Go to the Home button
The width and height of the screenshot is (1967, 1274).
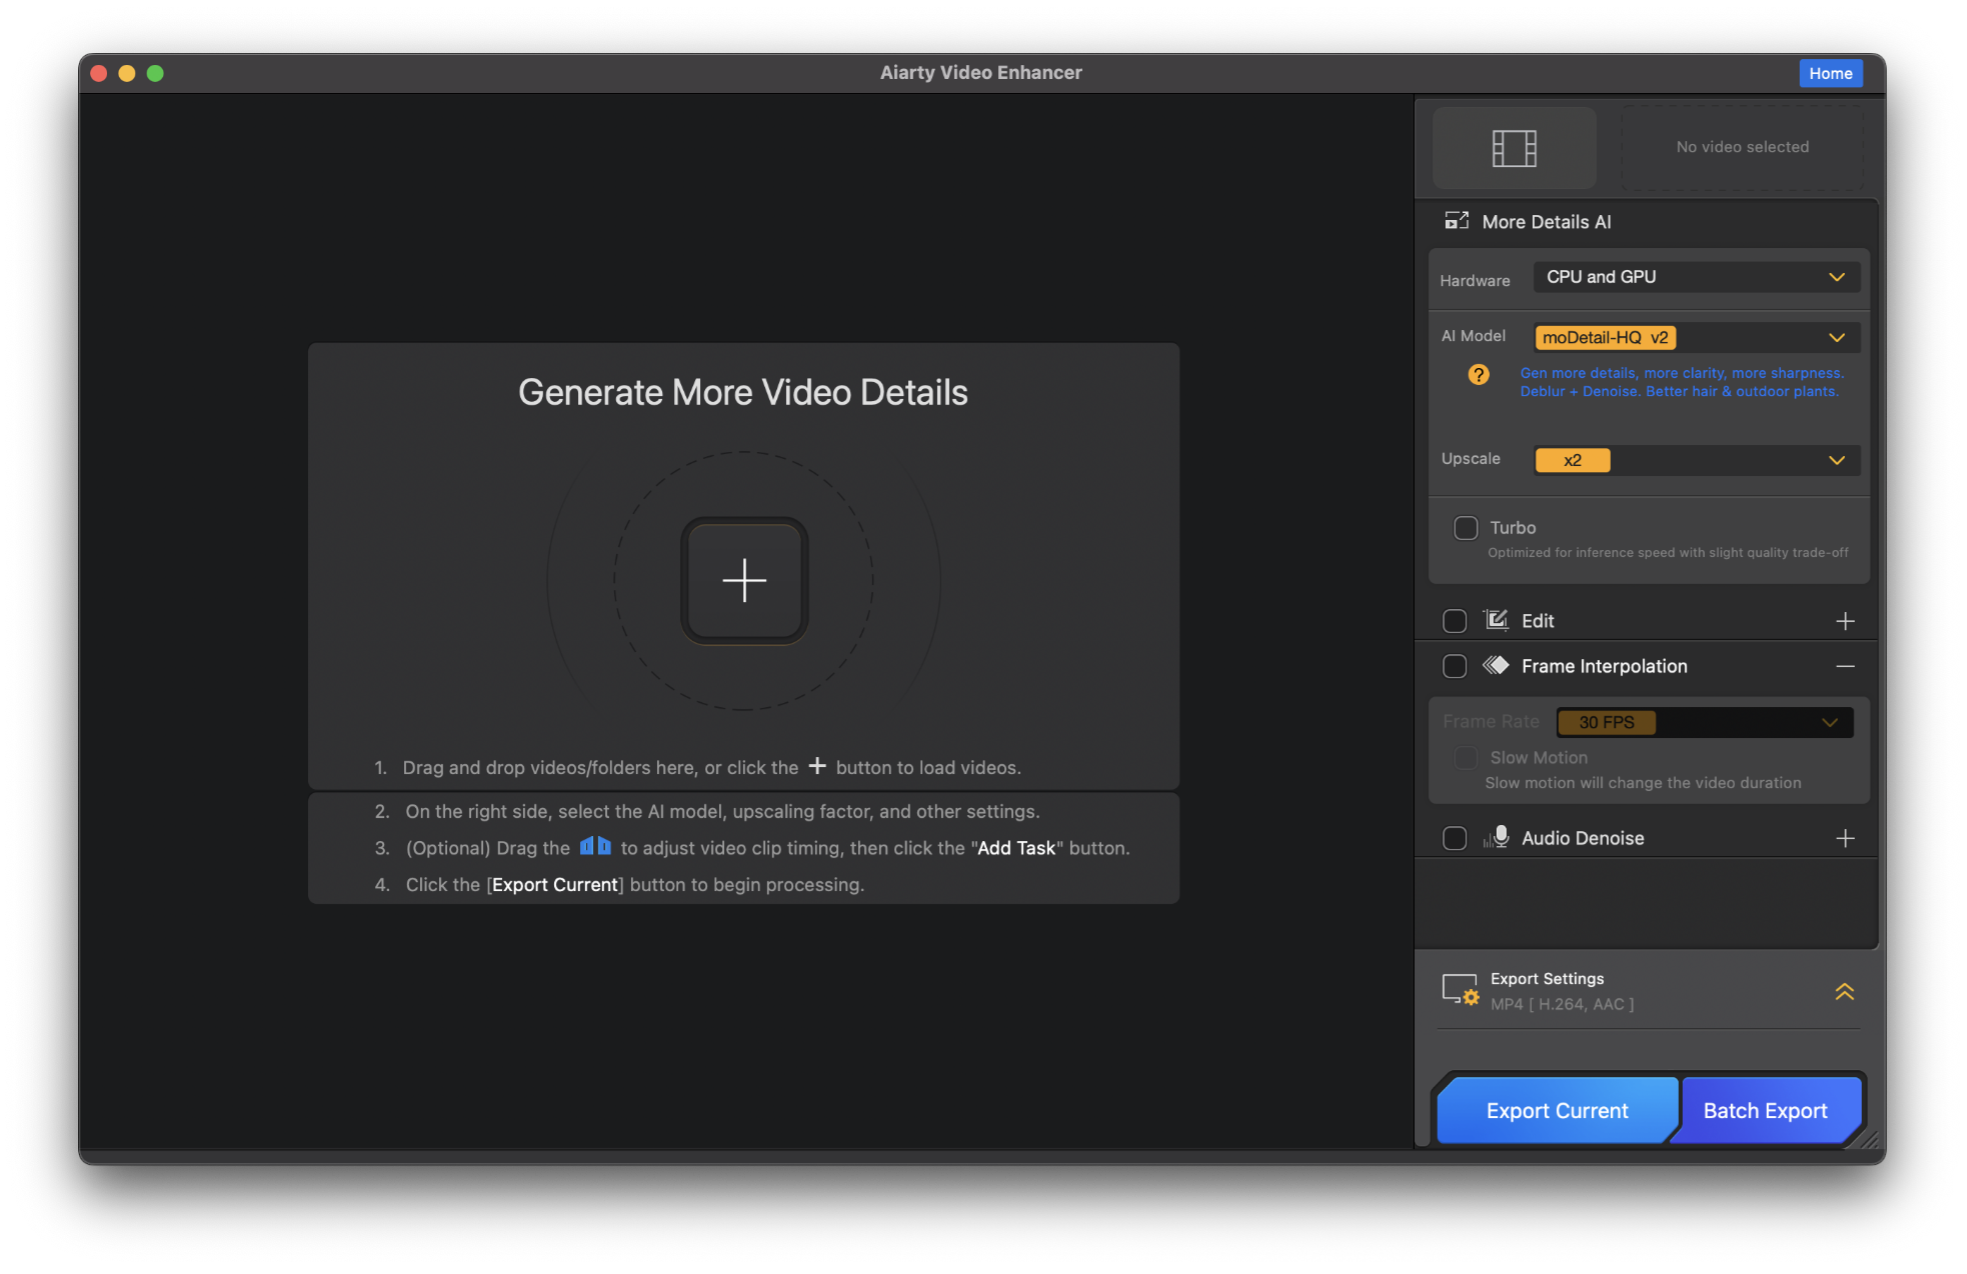point(1830,73)
